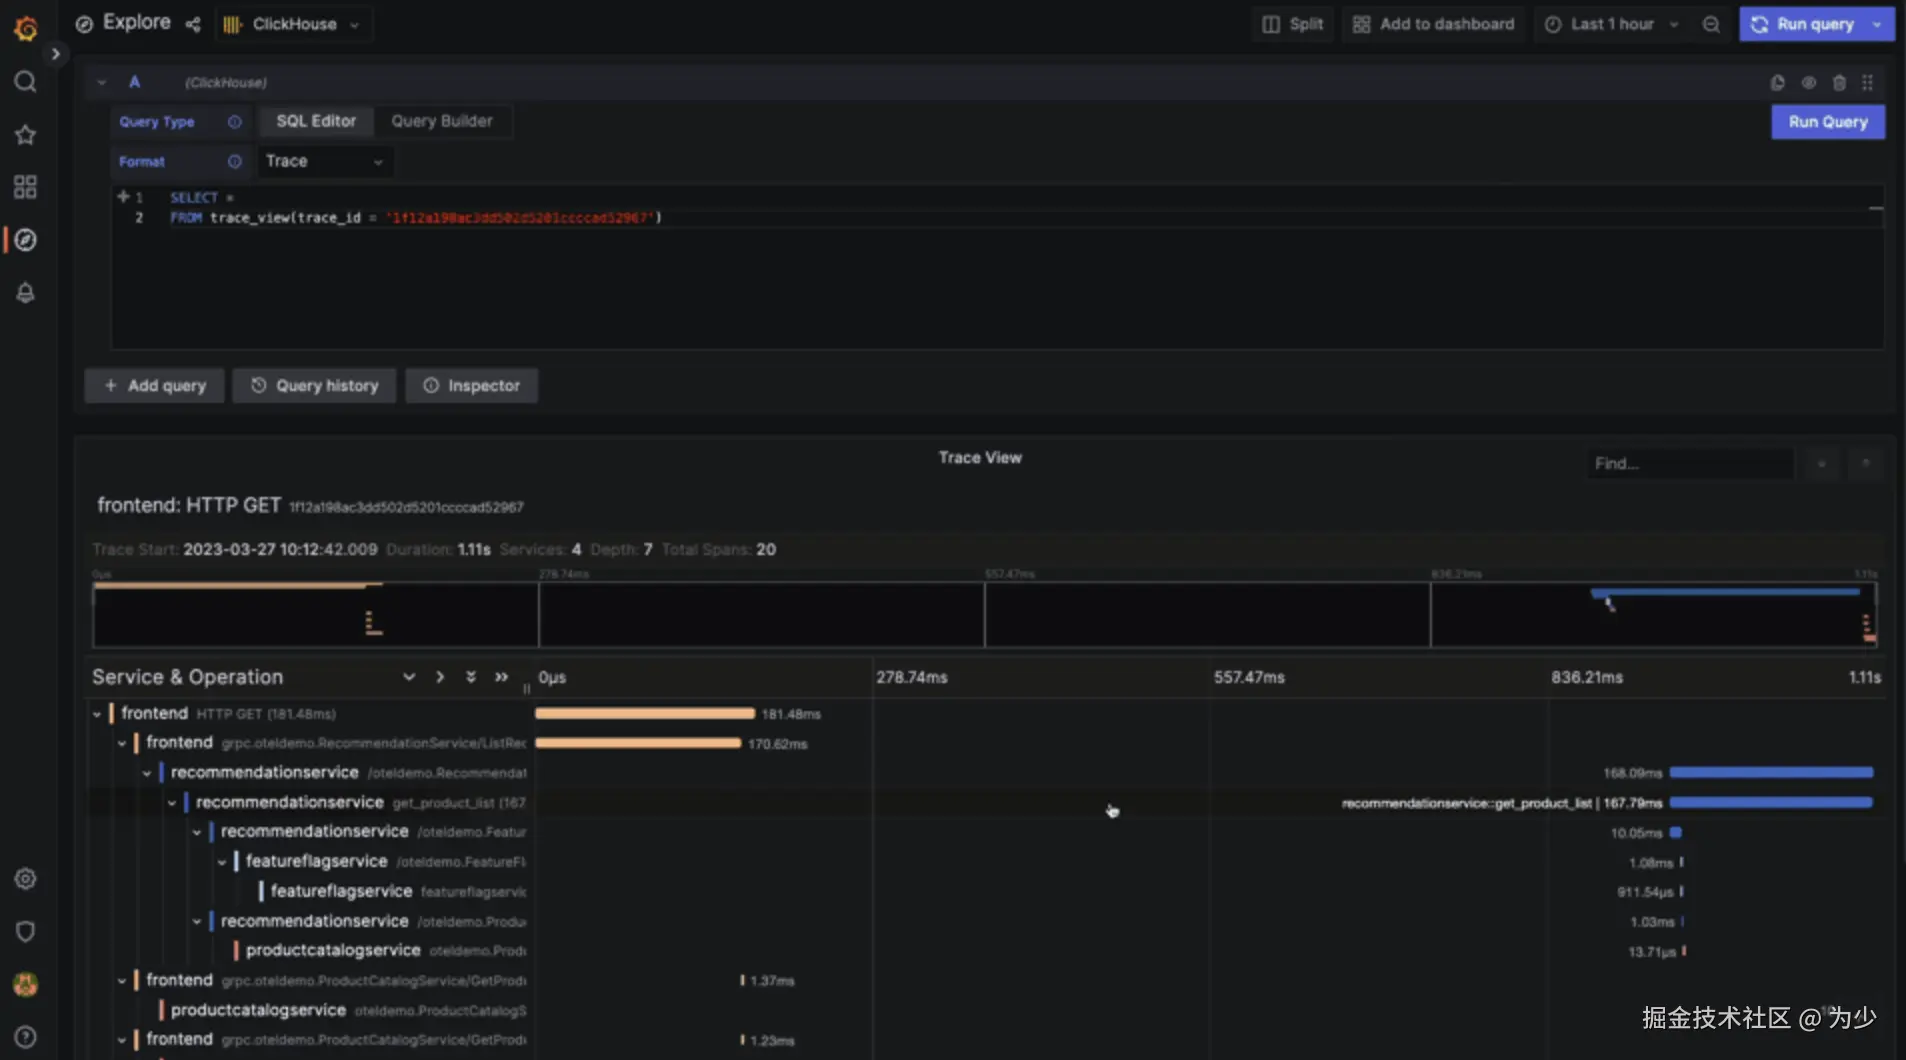This screenshot has width=1906, height=1060.
Task: Open Server admin shield icon
Action: (26, 932)
